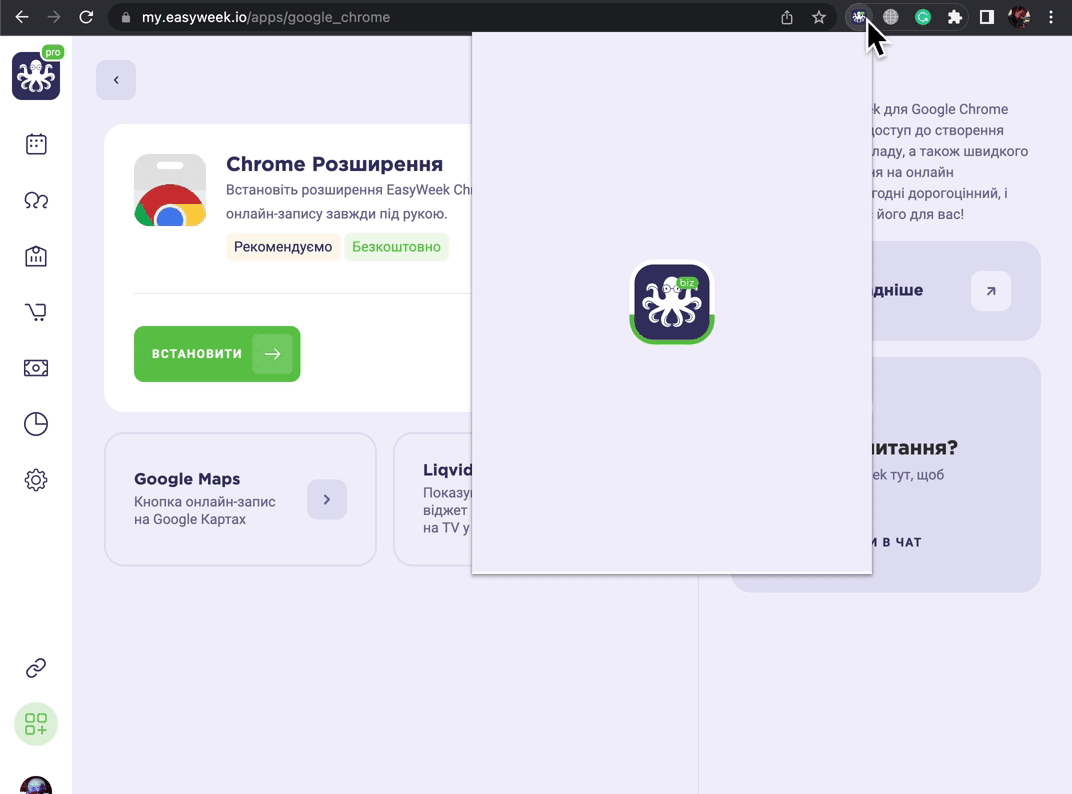Screen dimensions: 1072x794
Task: Open the finances banknote sidebar icon
Action: pos(36,368)
